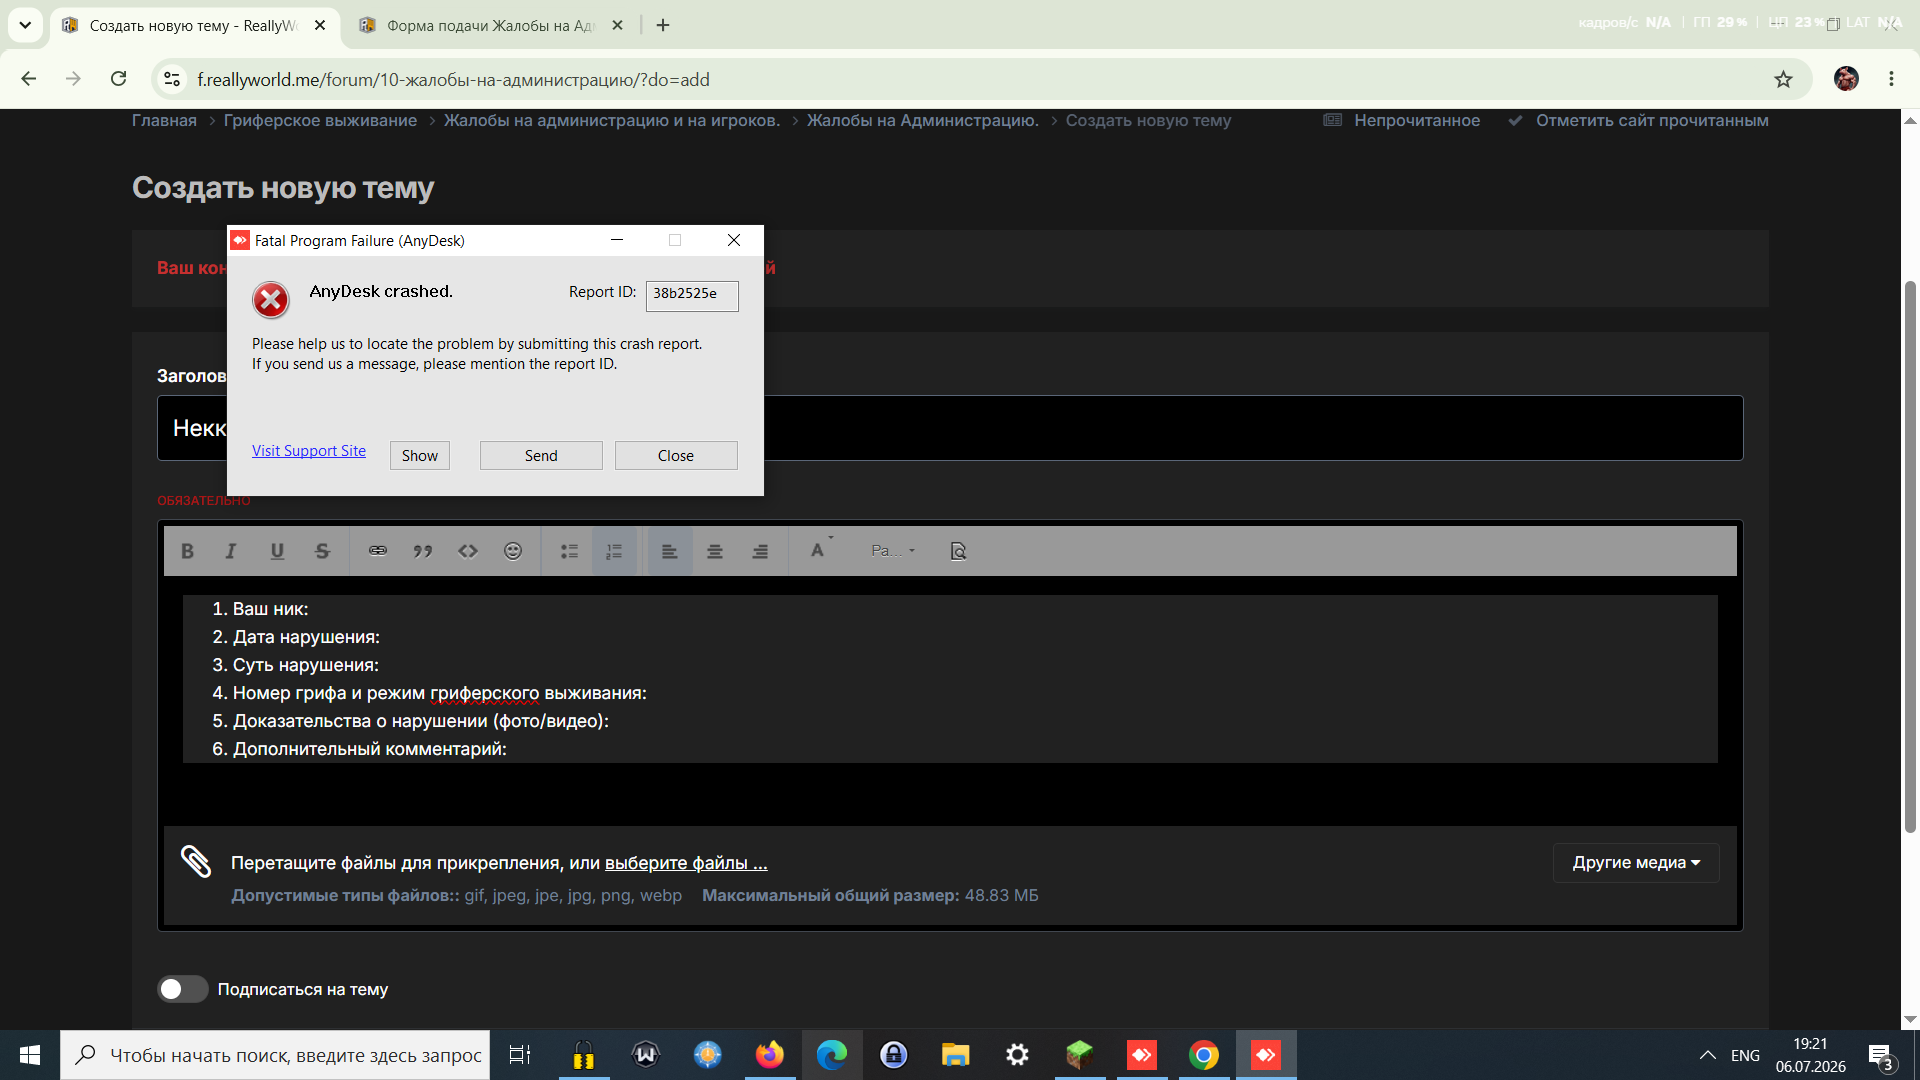This screenshot has width=1920, height=1080.
Task: Insert a link via editor toolbar
Action: click(x=377, y=551)
